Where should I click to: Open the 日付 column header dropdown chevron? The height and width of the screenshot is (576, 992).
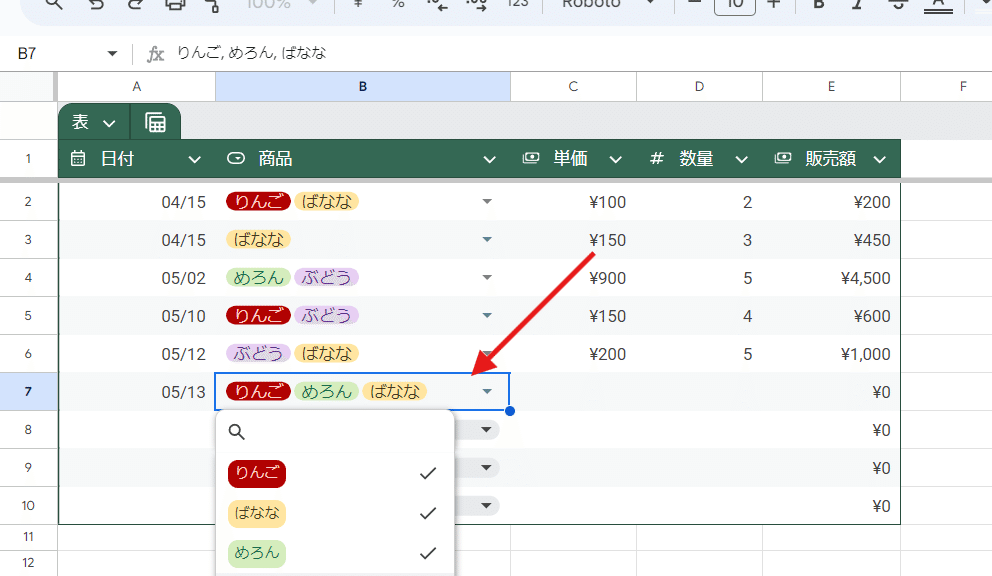click(194, 160)
